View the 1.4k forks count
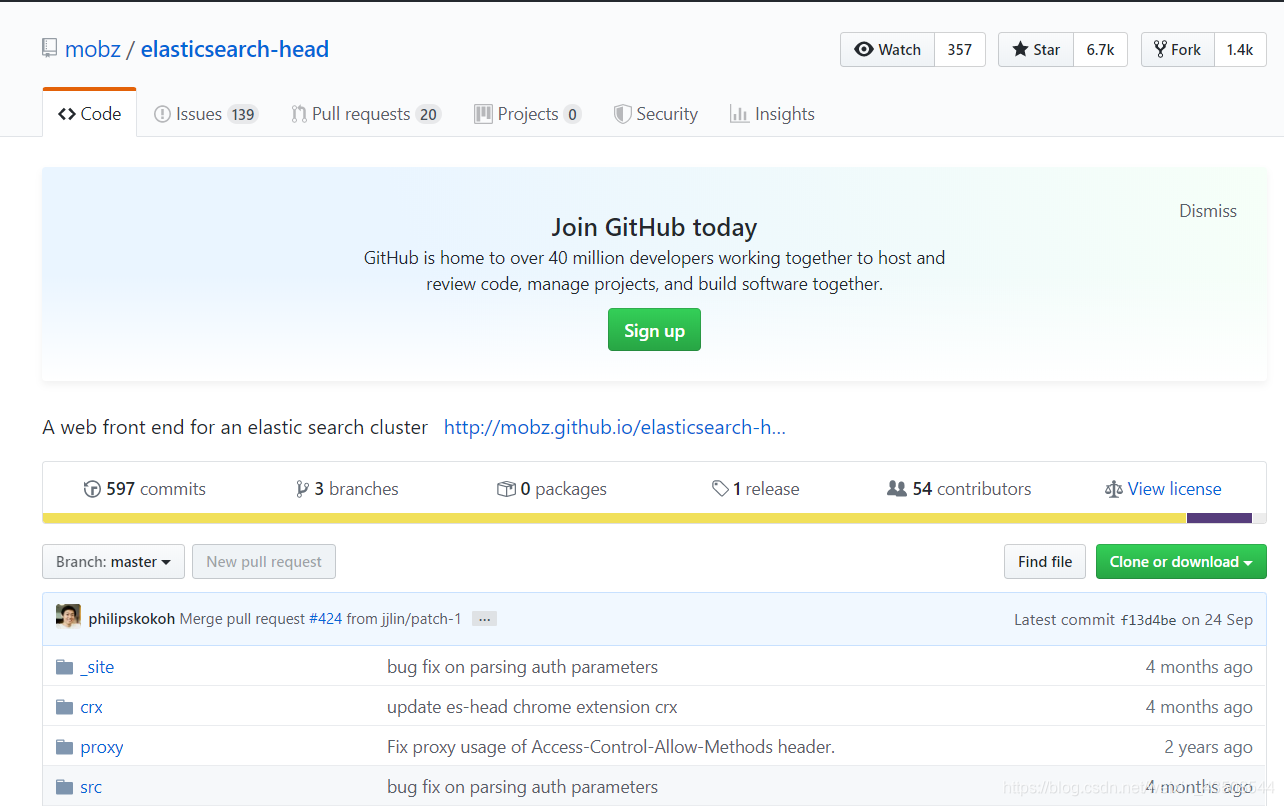This screenshot has height=806, width=1284. (x=1240, y=49)
